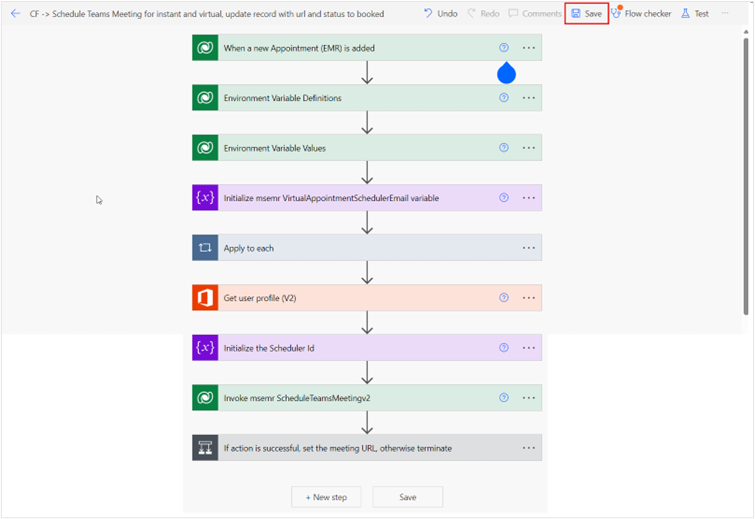Open ellipsis menu of Get user profile (V2)
Screen dimensions: 755x519
529,298
